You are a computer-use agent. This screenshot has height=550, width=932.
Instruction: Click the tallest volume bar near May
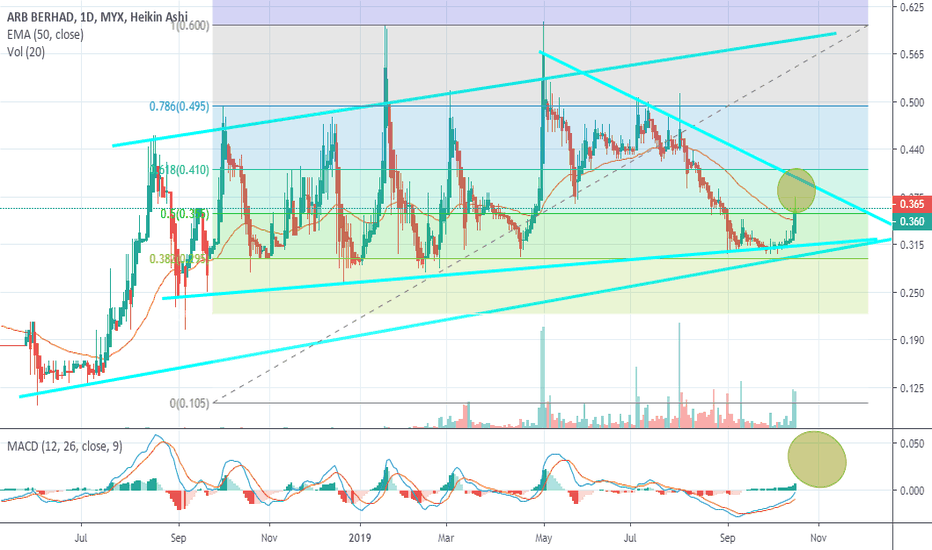point(542,376)
